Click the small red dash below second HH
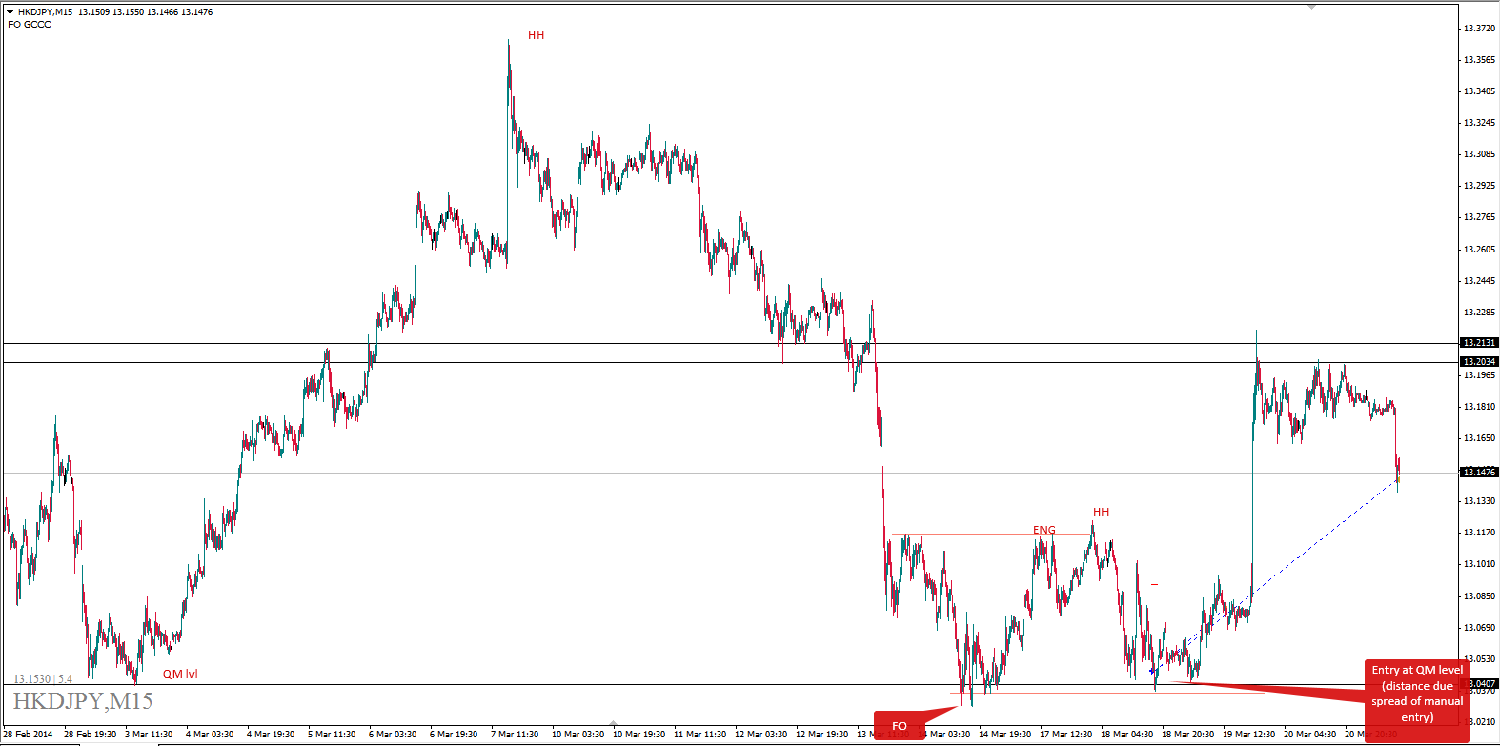Viewport: 1500px width, 746px height. pyautogui.click(x=1154, y=583)
